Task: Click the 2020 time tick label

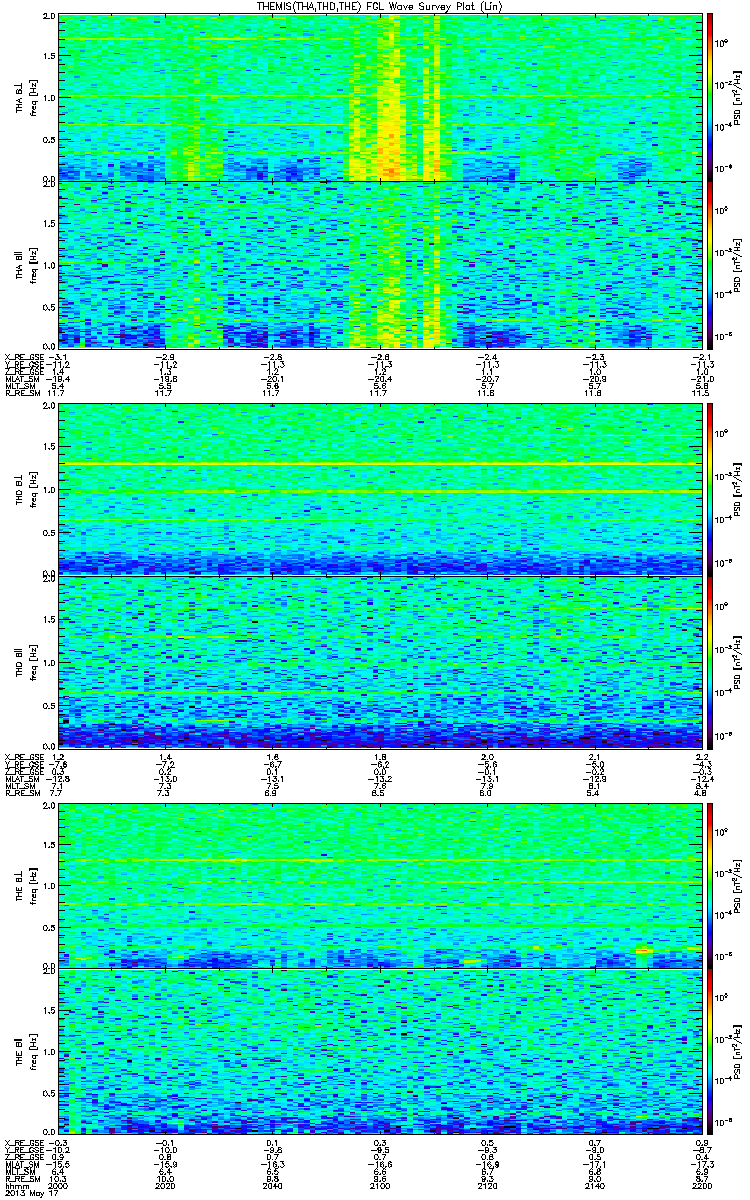Action: pos(166,1186)
